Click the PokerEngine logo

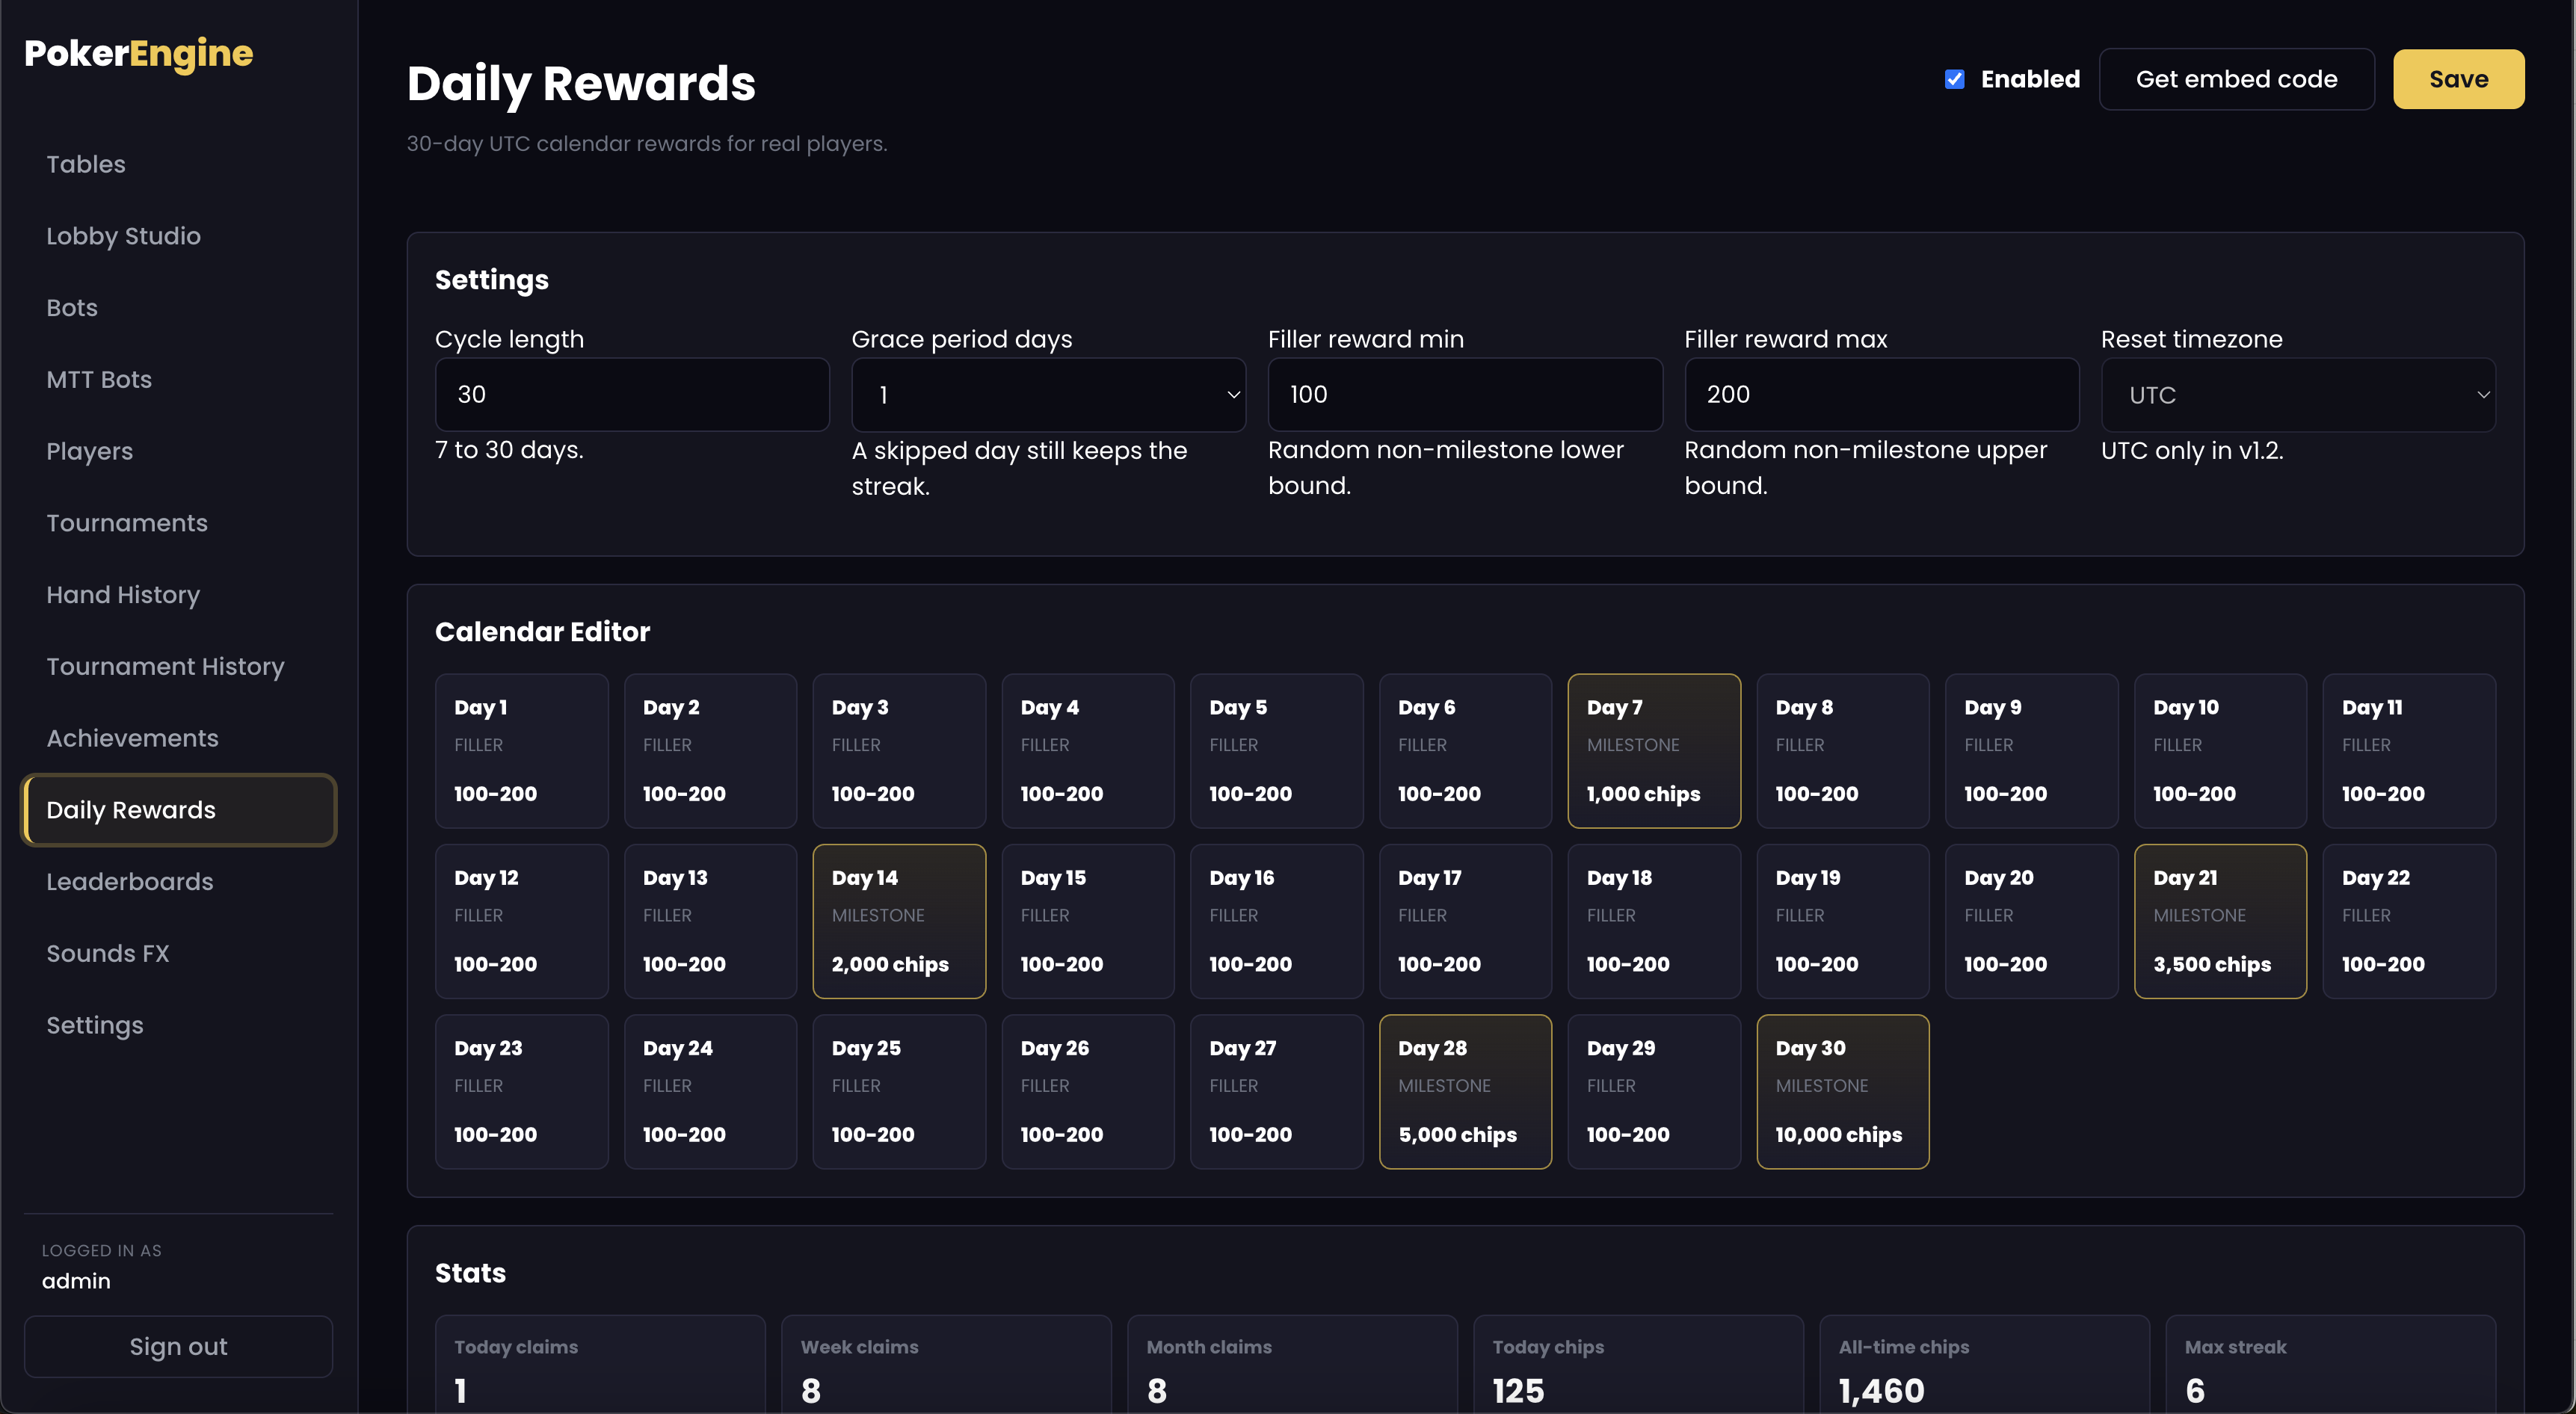coord(138,54)
